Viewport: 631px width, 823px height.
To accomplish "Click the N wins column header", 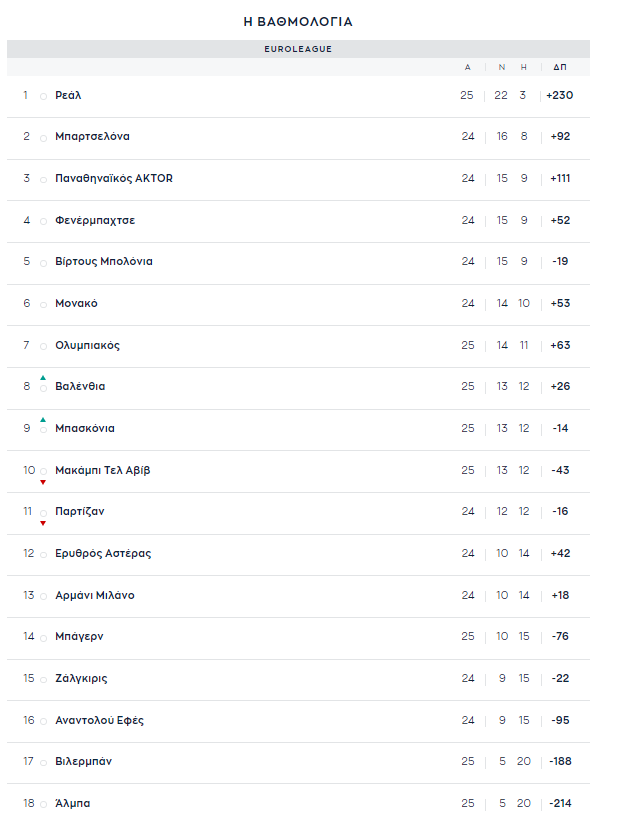I will pyautogui.click(x=502, y=67).
